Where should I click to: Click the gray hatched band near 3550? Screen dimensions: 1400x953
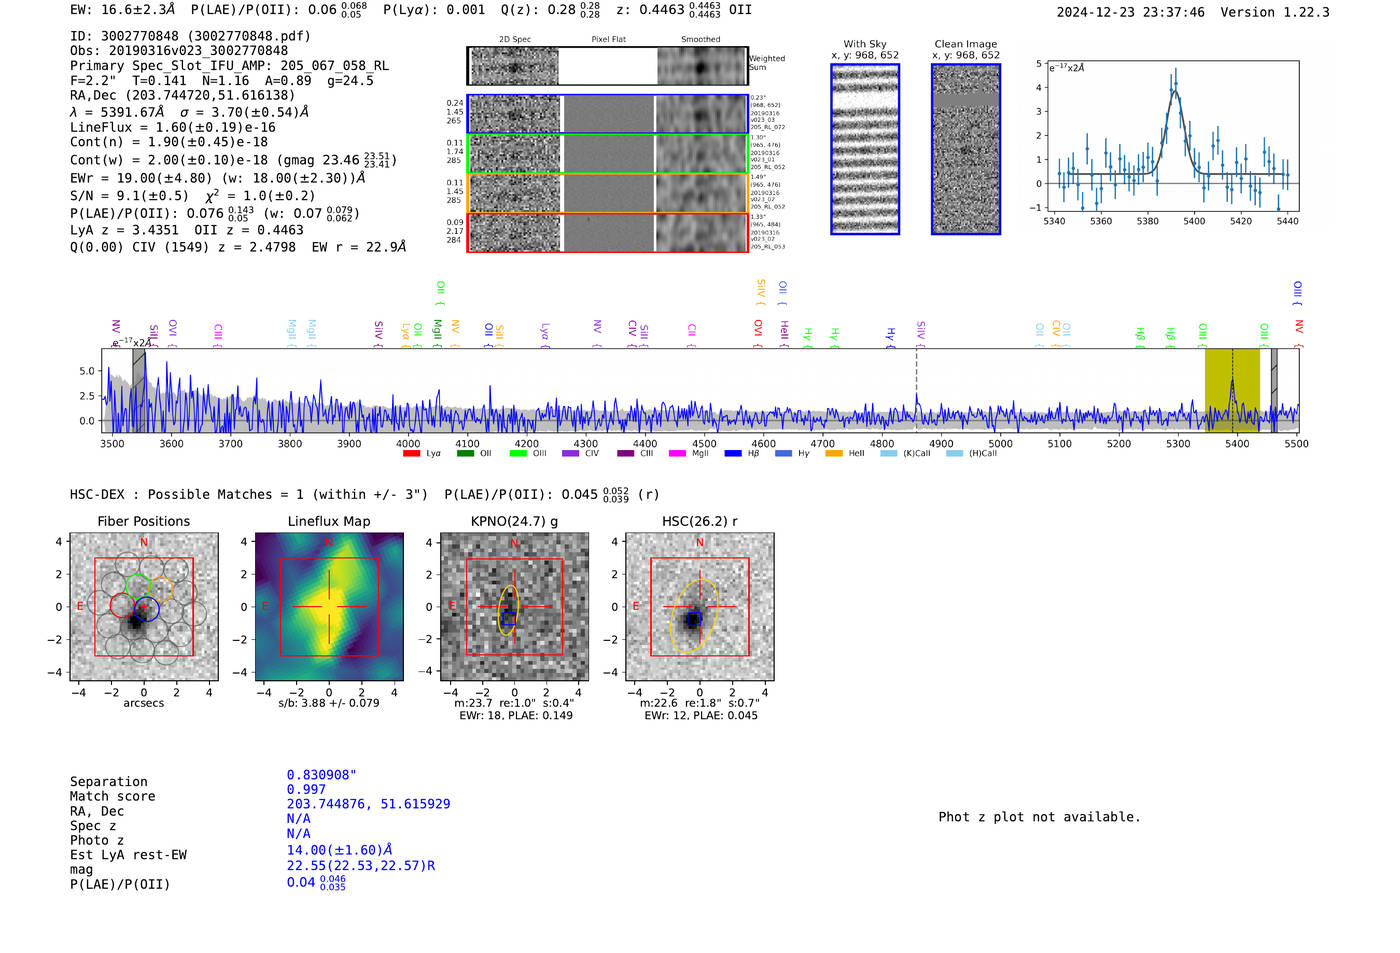[139, 390]
